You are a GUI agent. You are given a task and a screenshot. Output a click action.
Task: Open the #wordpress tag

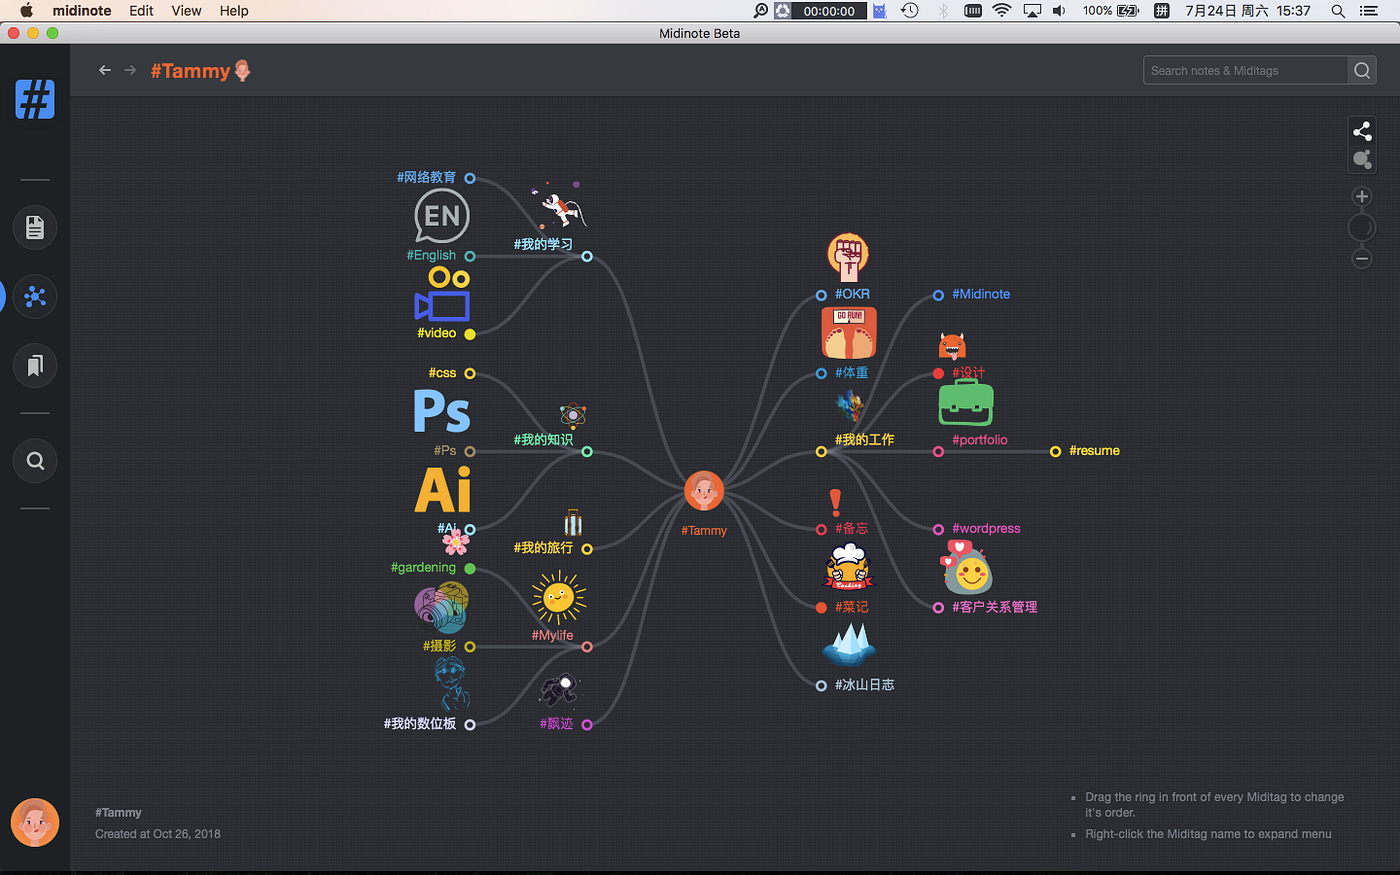click(986, 528)
